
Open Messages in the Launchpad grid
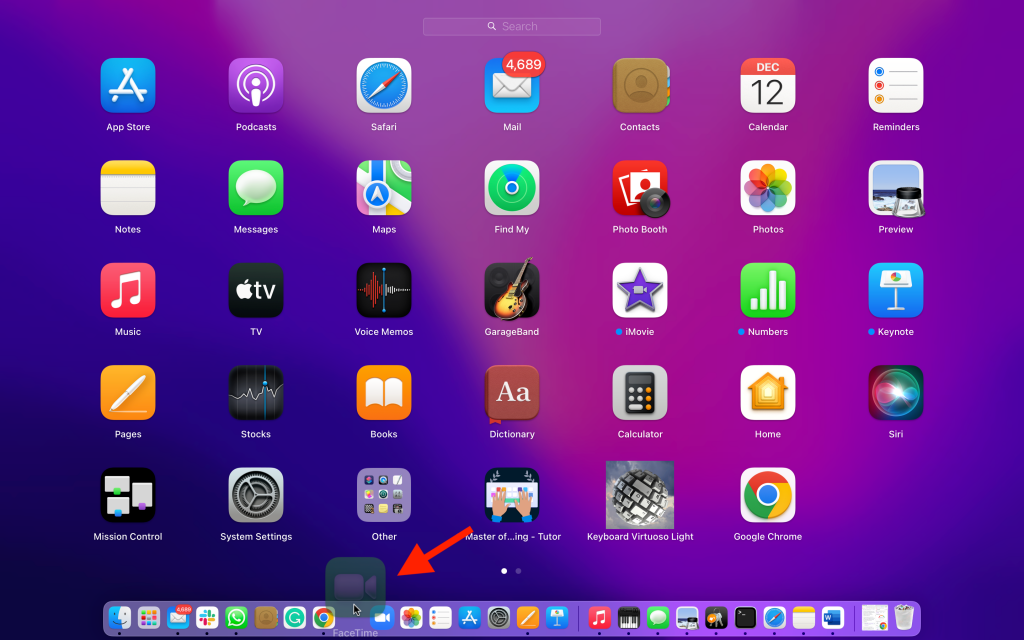[256, 188]
